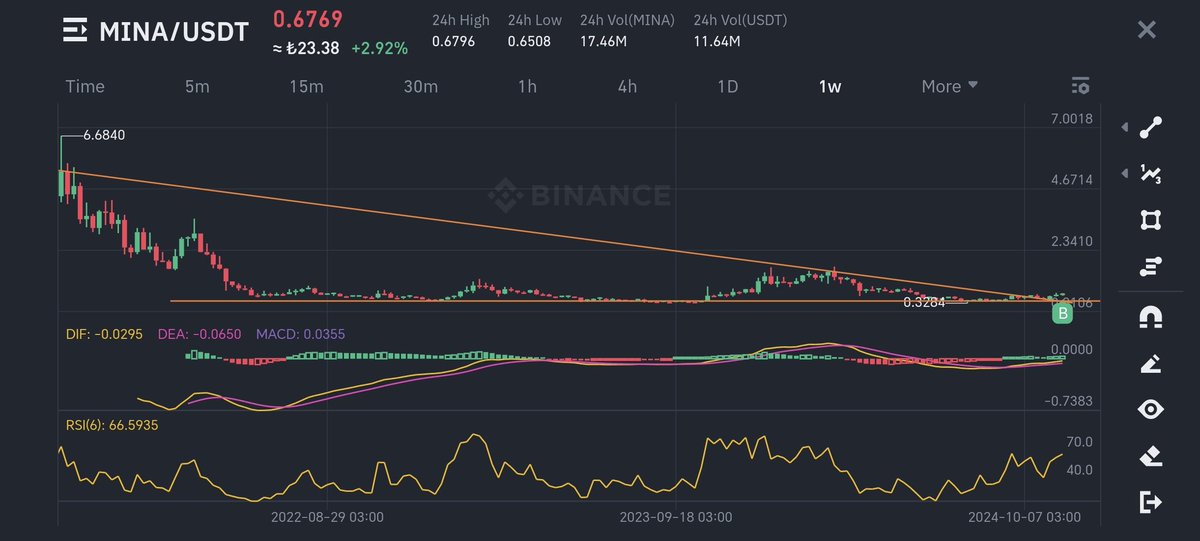Image resolution: width=1200 pixels, height=541 pixels.
Task: Open the More intervals dropdown
Action: click(x=950, y=86)
